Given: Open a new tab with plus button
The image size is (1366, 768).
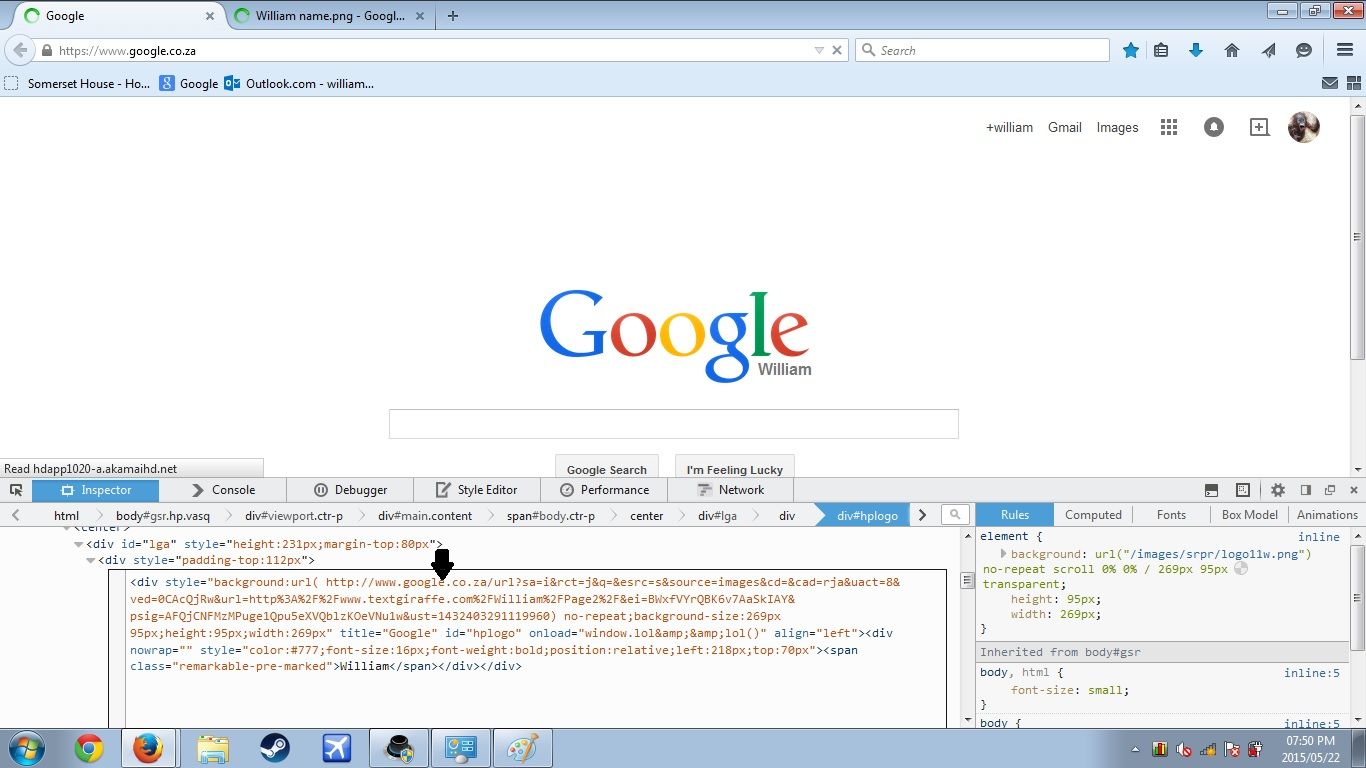Looking at the screenshot, I should (453, 16).
